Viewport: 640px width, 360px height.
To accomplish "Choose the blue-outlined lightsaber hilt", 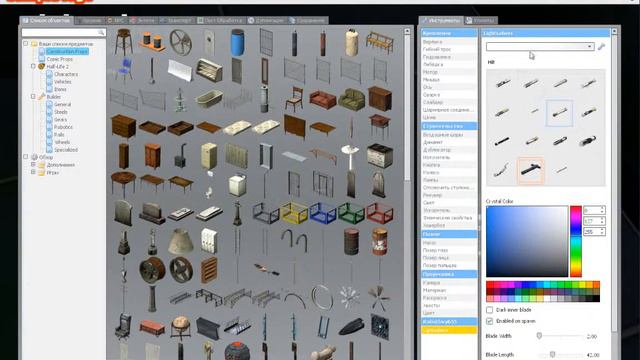I will coord(559,113).
